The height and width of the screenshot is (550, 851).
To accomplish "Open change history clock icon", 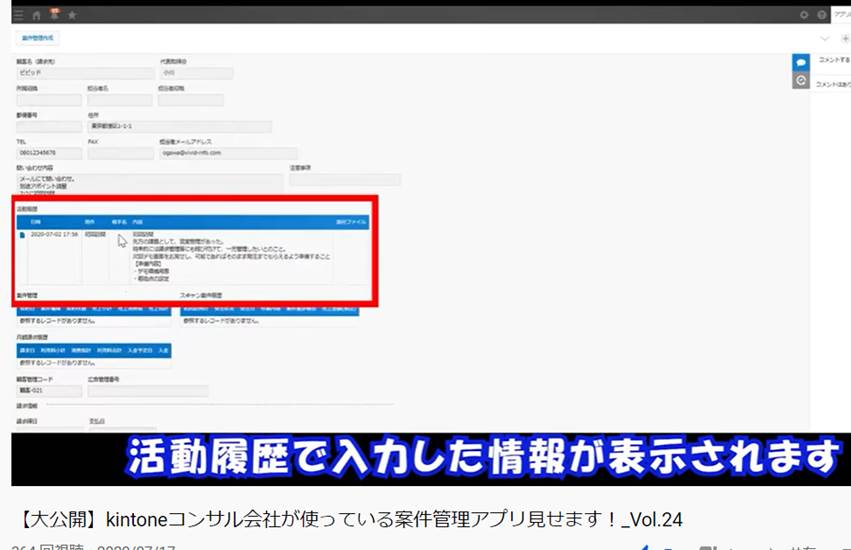I will [801, 81].
